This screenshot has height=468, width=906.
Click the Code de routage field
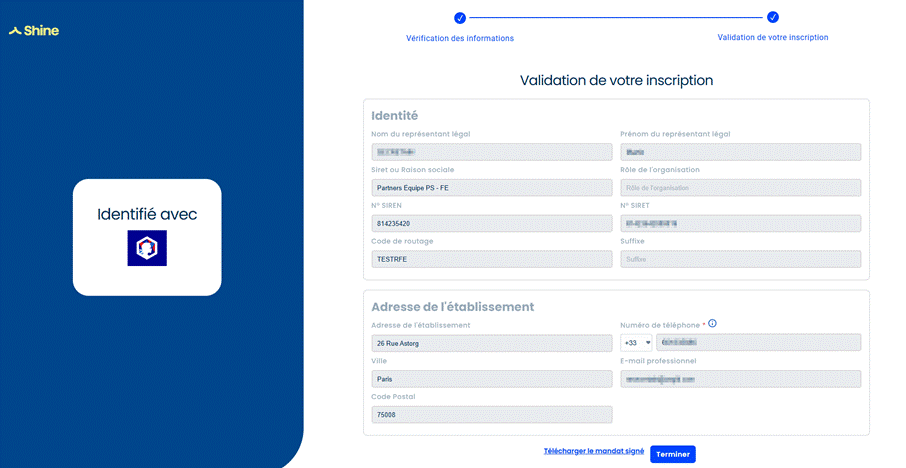tap(492, 259)
